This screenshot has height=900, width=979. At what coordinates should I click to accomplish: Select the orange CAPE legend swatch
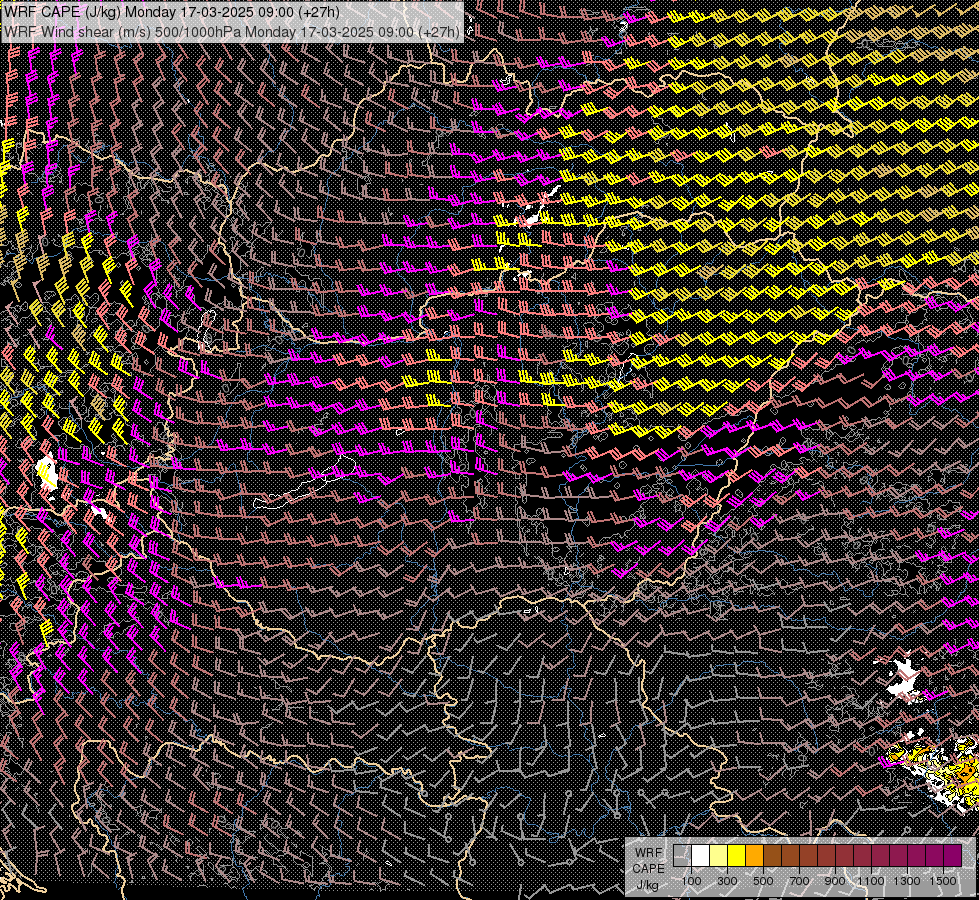pyautogui.click(x=754, y=855)
